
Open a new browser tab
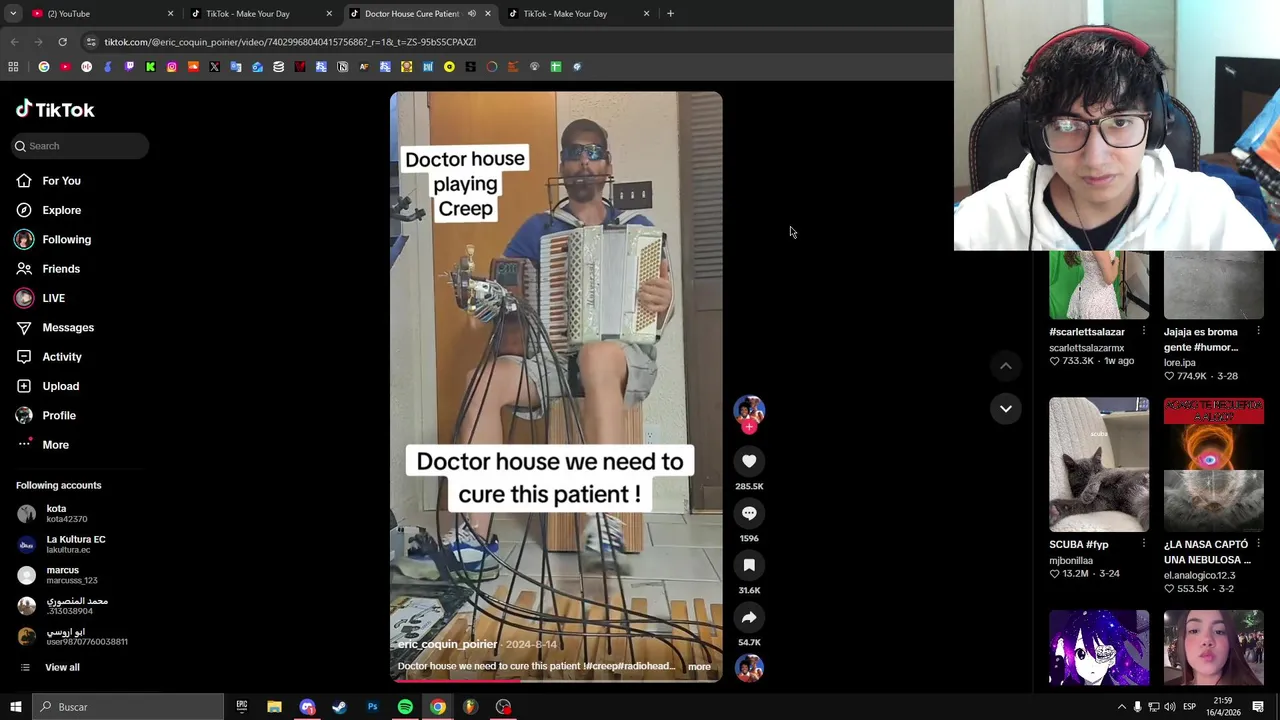pos(670,14)
